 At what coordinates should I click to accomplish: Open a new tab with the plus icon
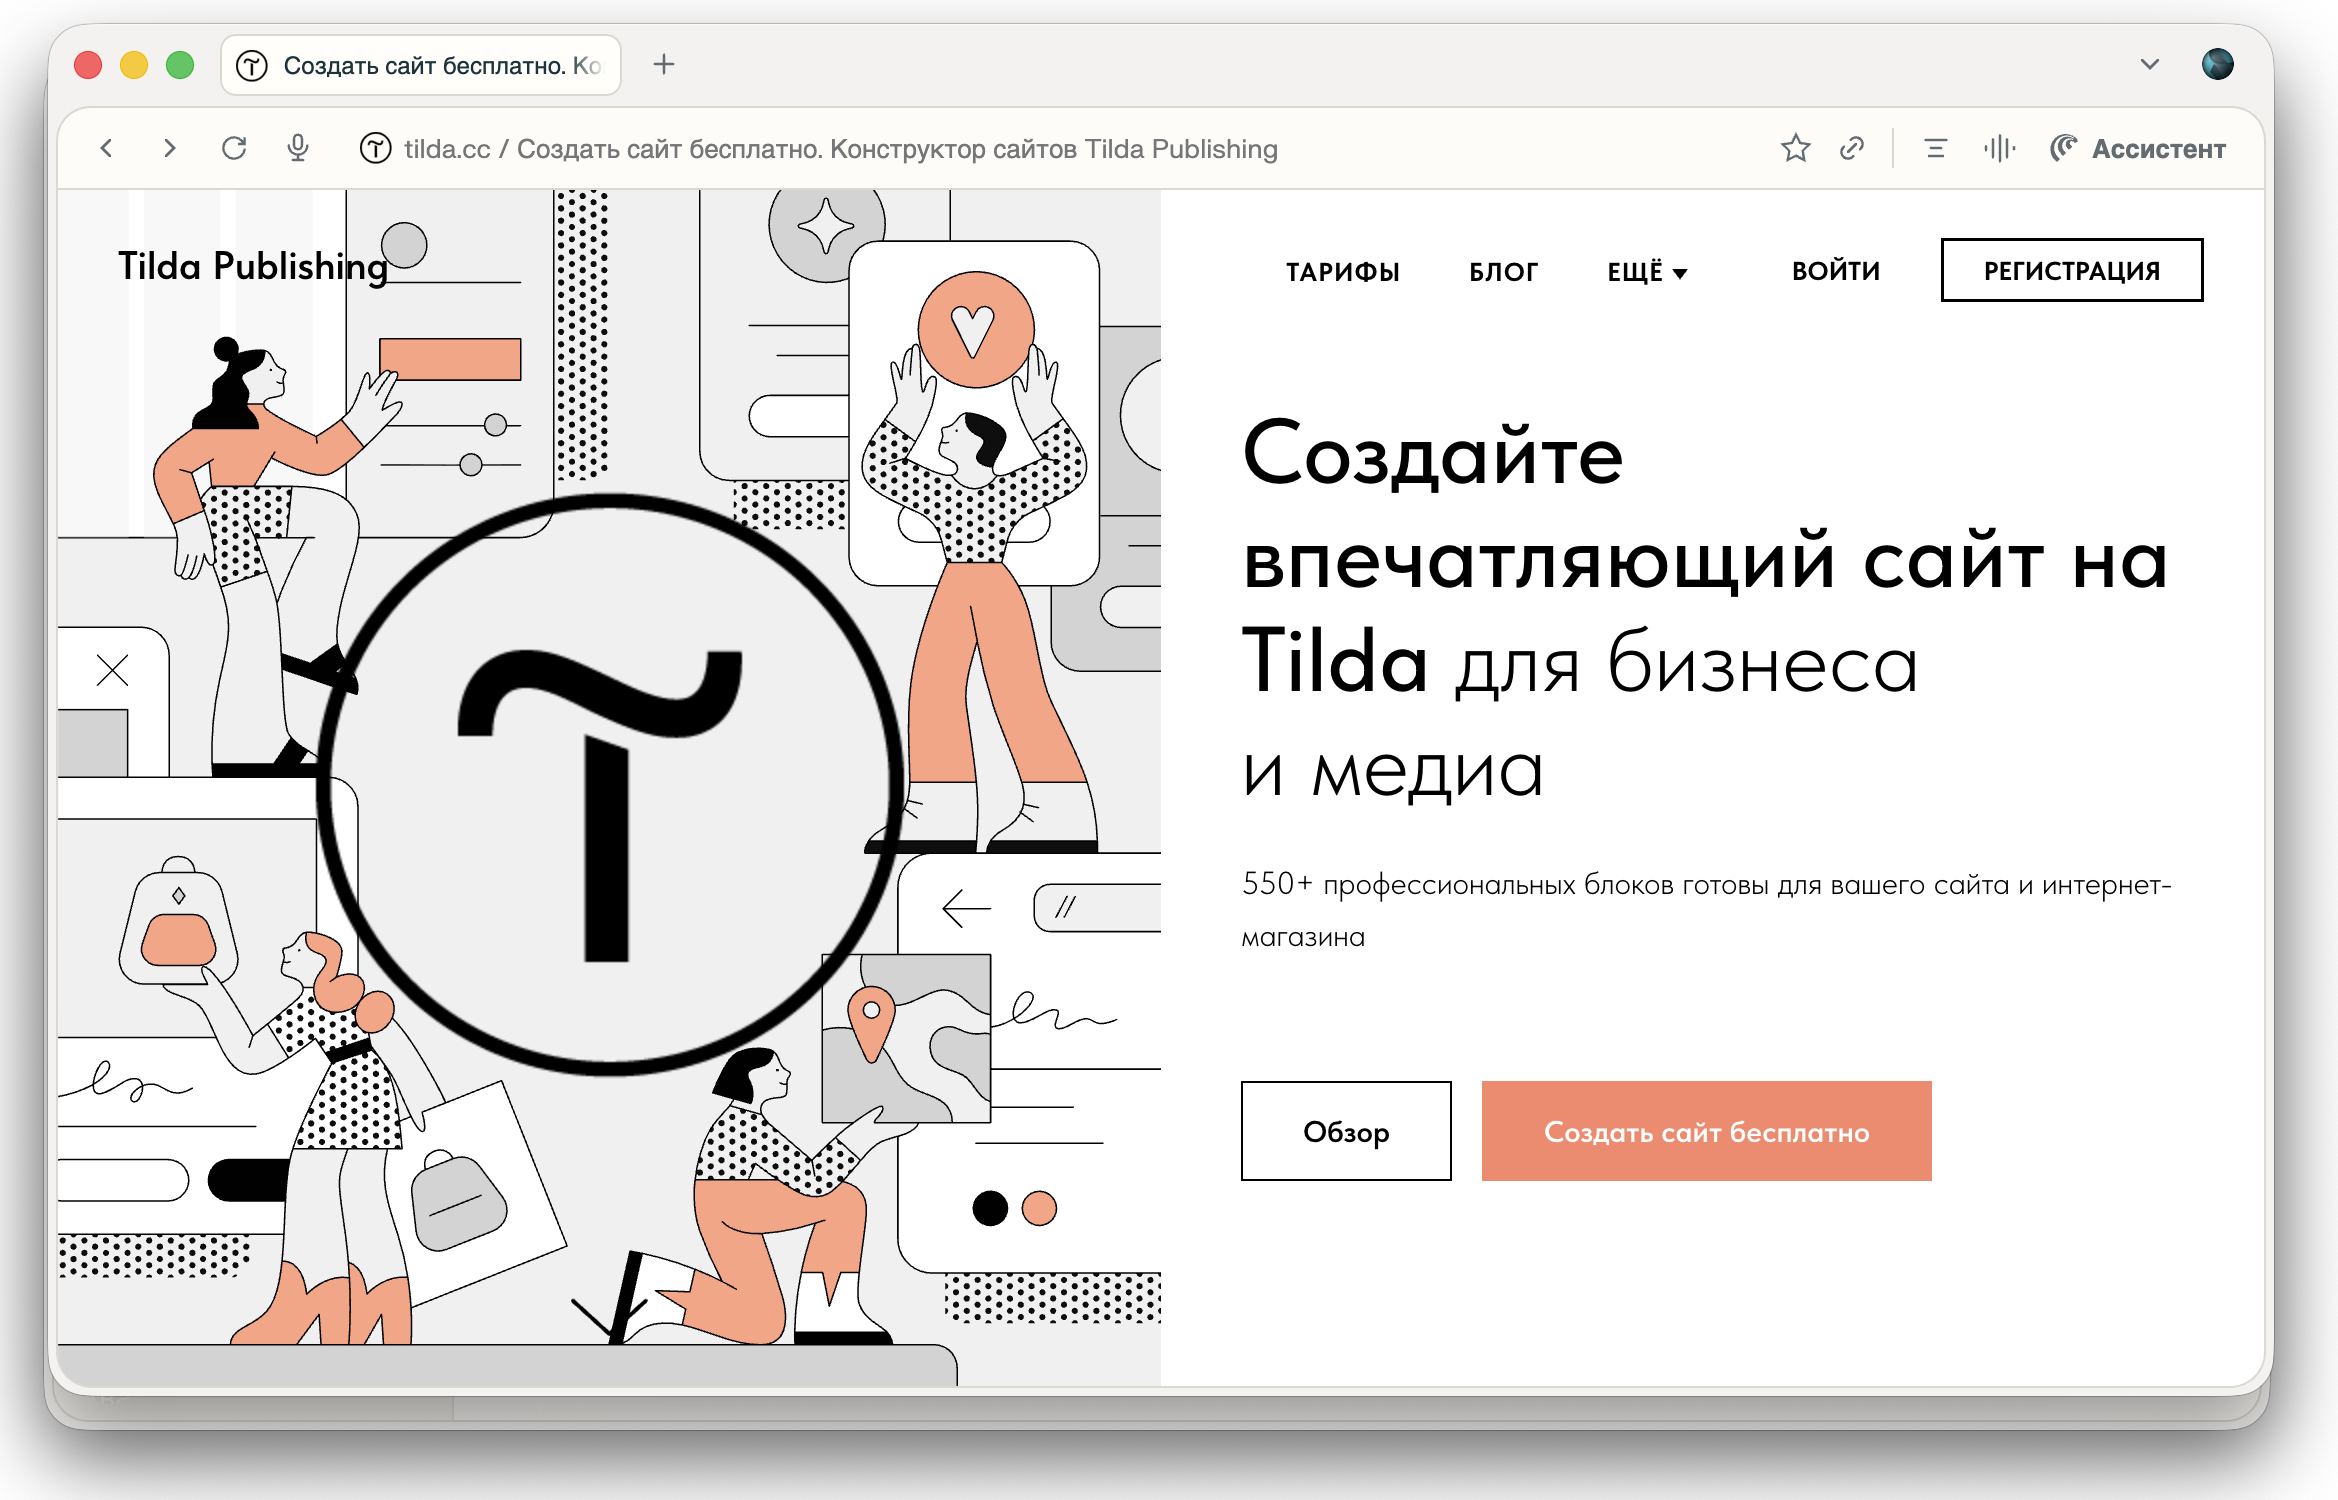click(664, 65)
